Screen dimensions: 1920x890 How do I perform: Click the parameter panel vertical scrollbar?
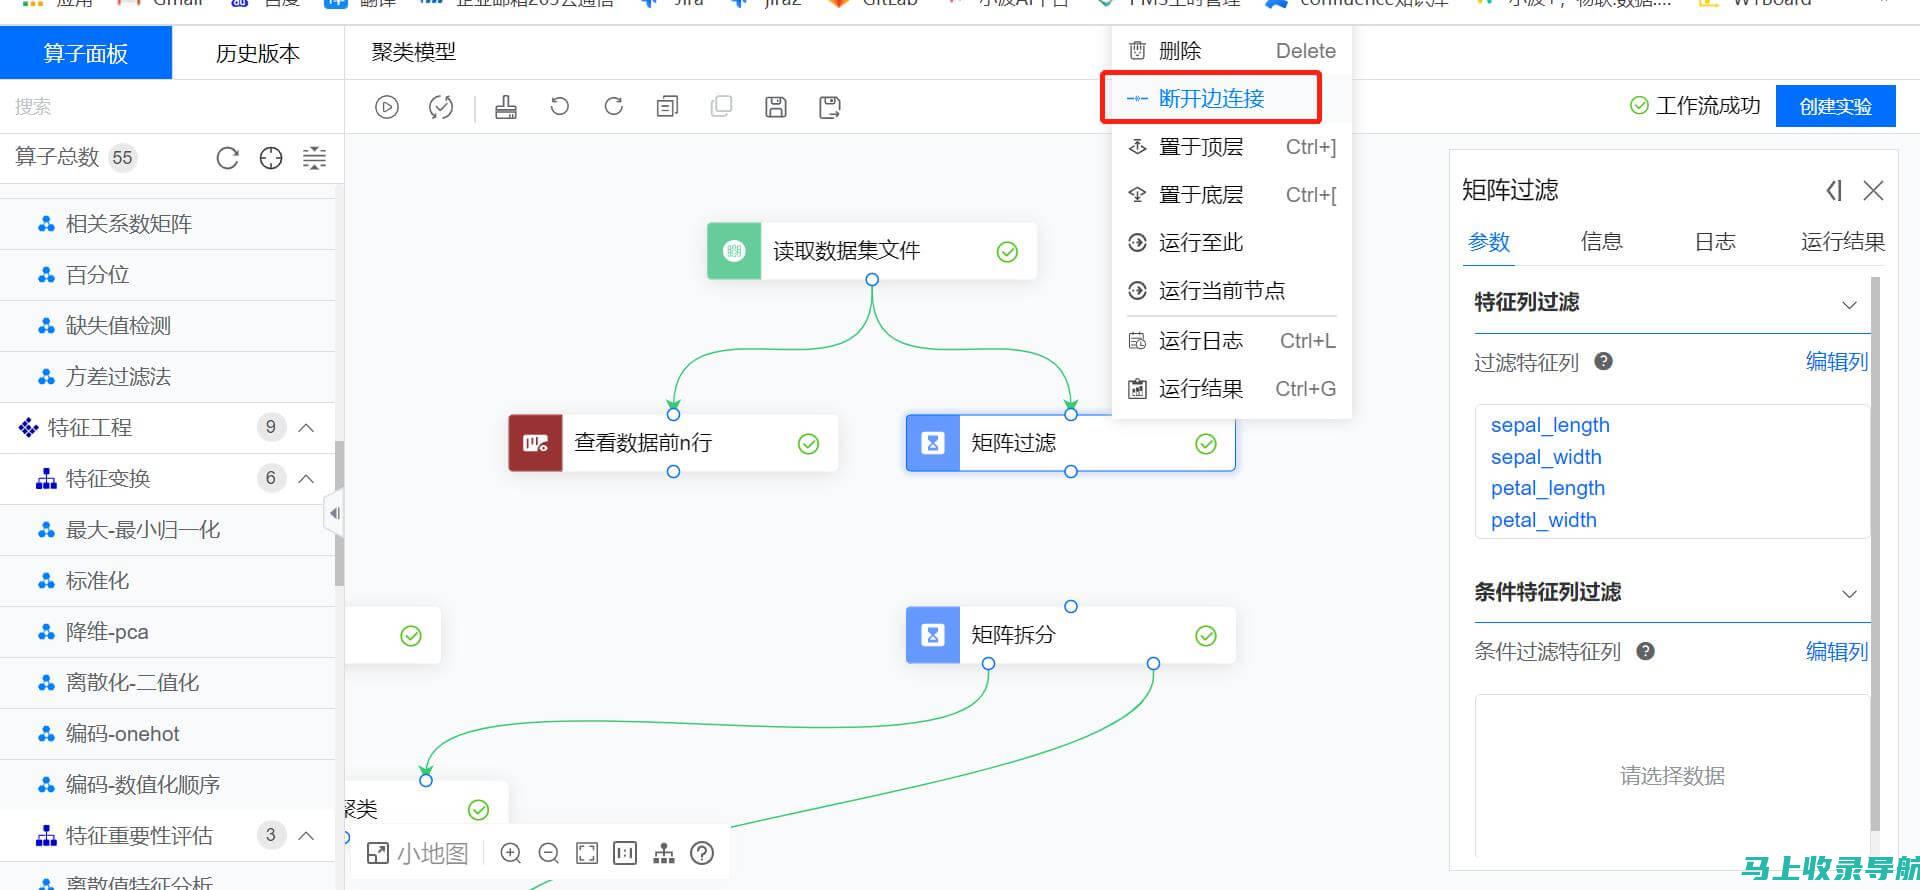pyautogui.click(x=1875, y=553)
